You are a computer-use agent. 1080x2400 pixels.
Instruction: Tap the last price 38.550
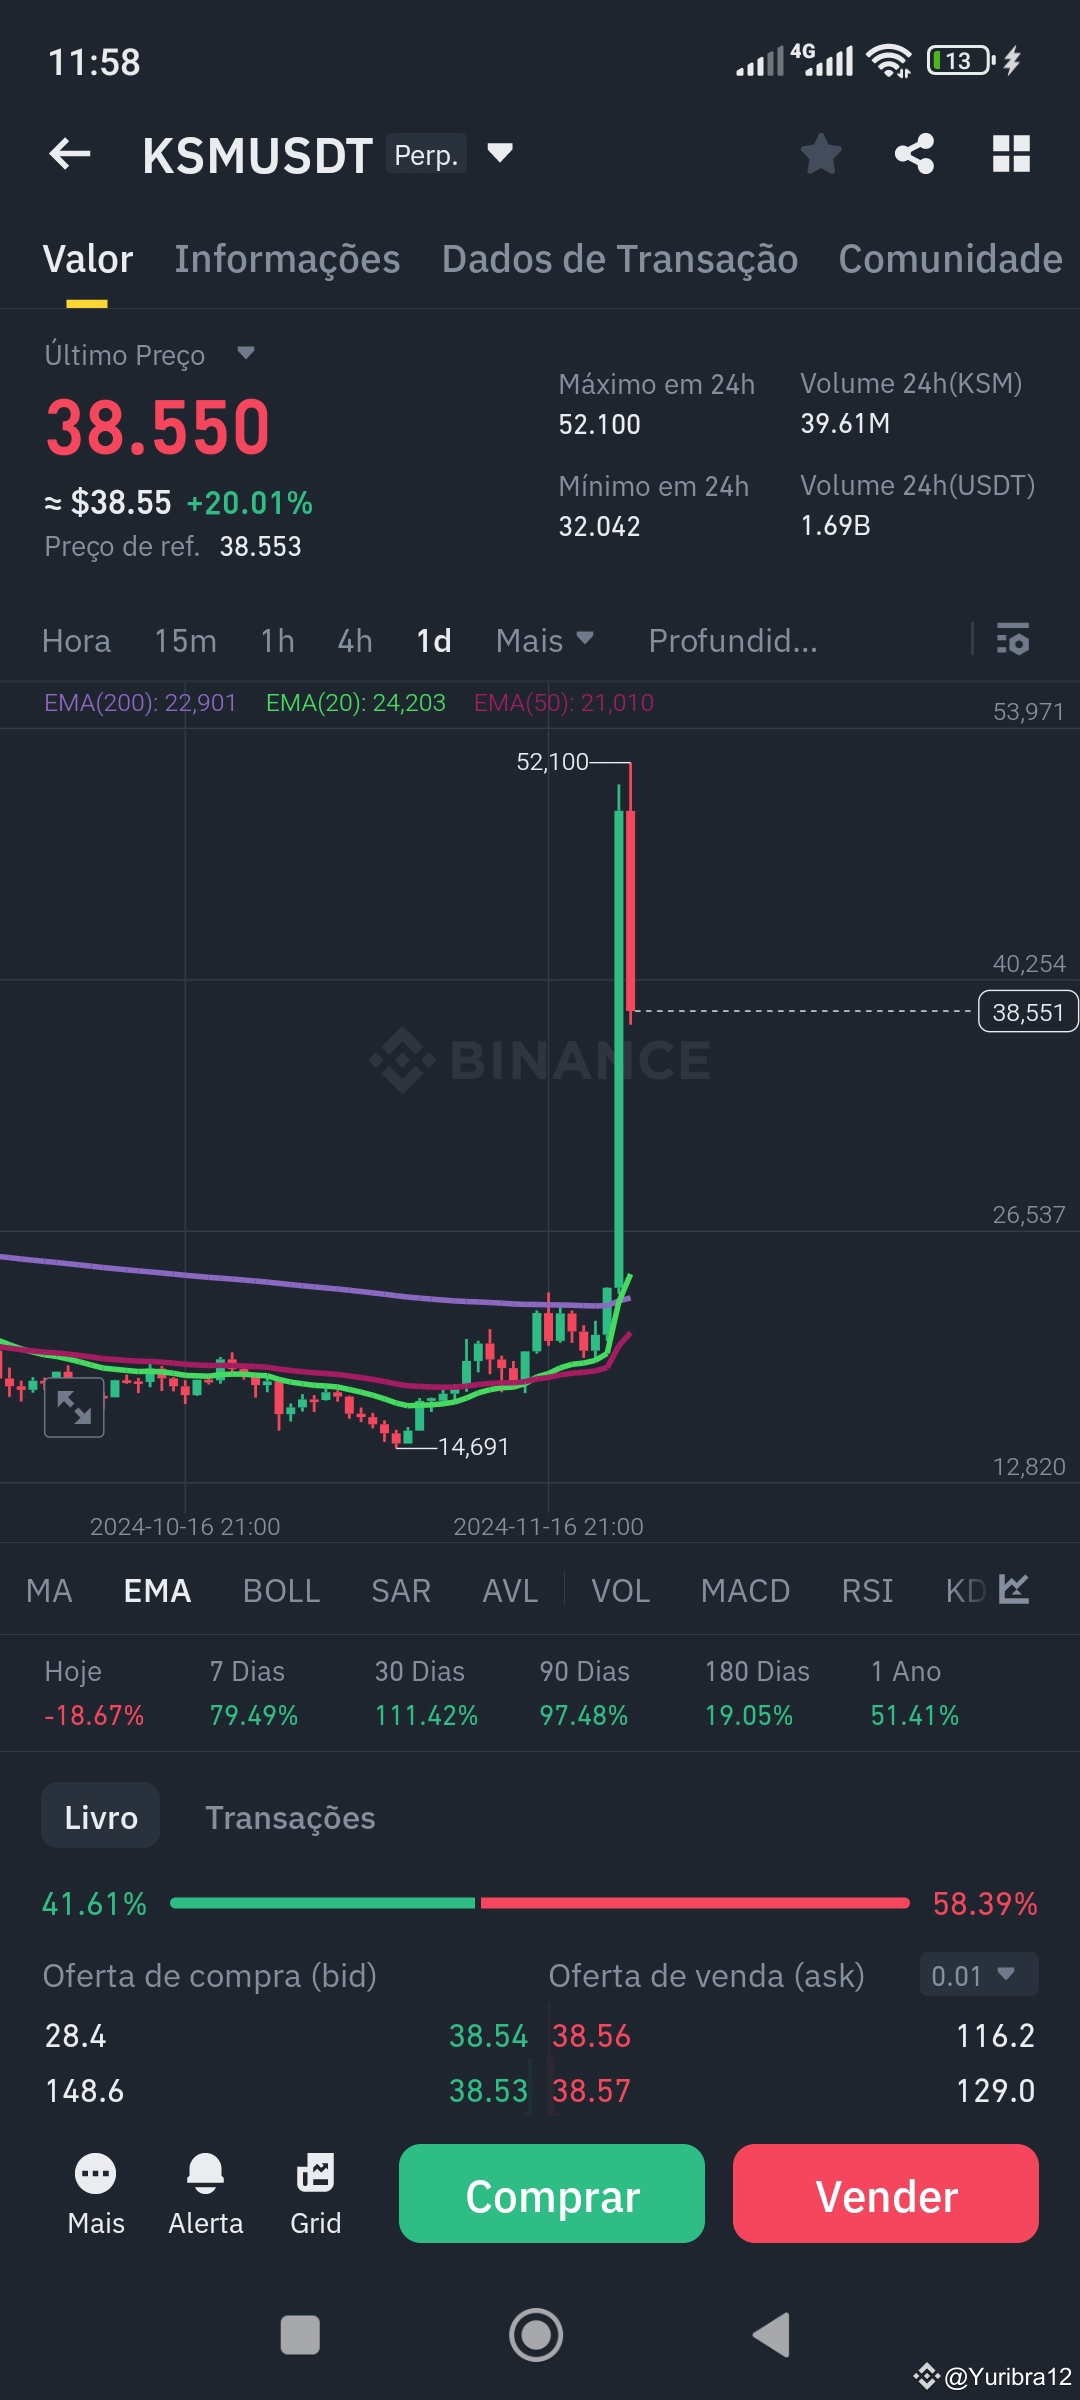(158, 427)
